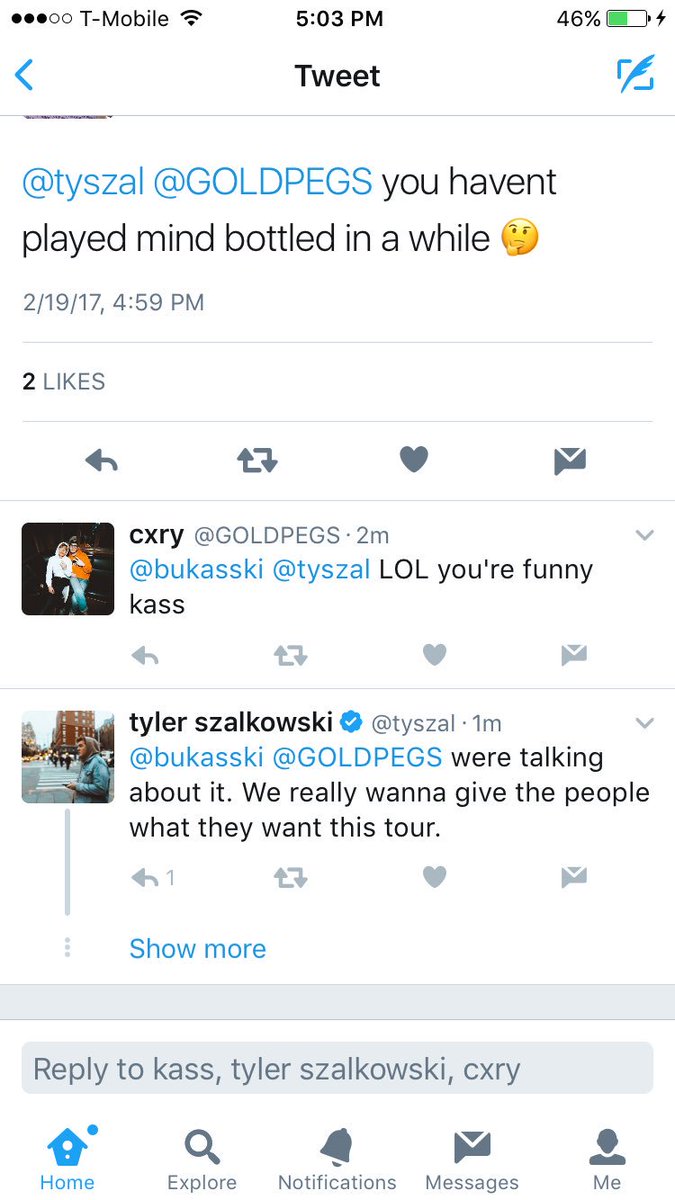This screenshot has height=1200, width=675.
Task: Open dropdown chevron on tyler szalkowski's tweet
Action: [x=645, y=722]
